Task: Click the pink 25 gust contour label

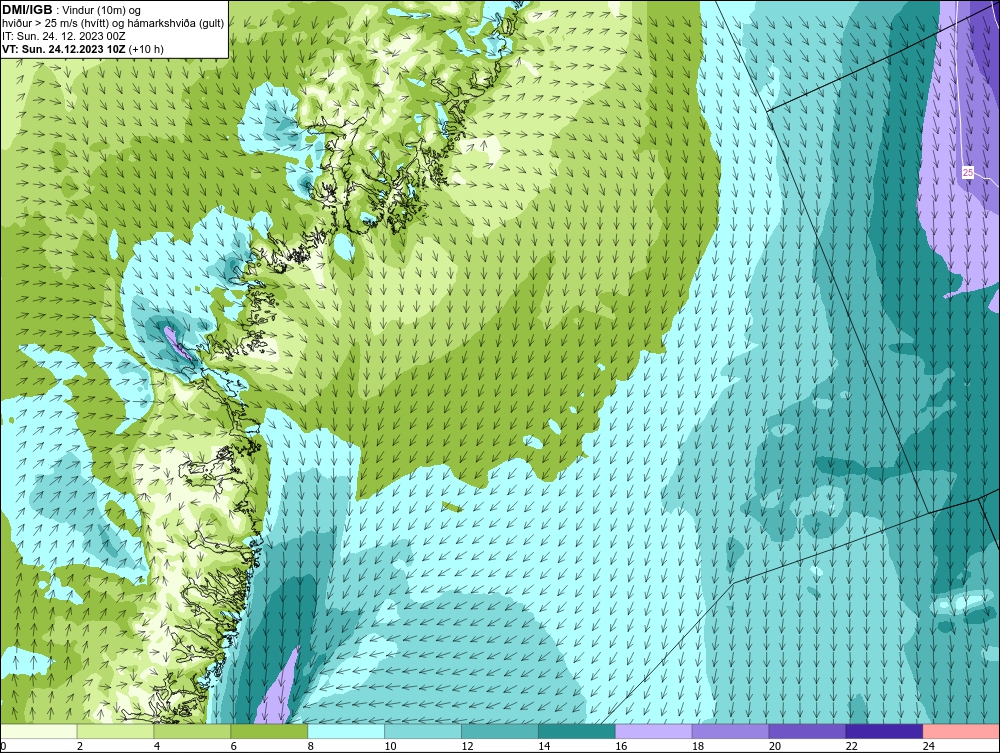Action: tap(967, 172)
